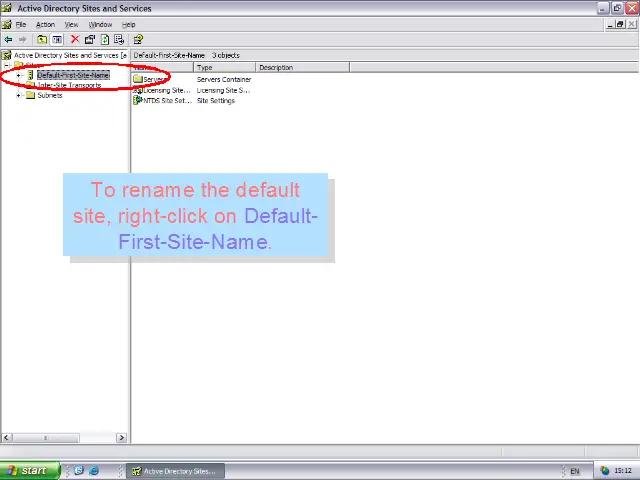
Task: Open the Properties toolbar icon
Action: tap(90, 40)
